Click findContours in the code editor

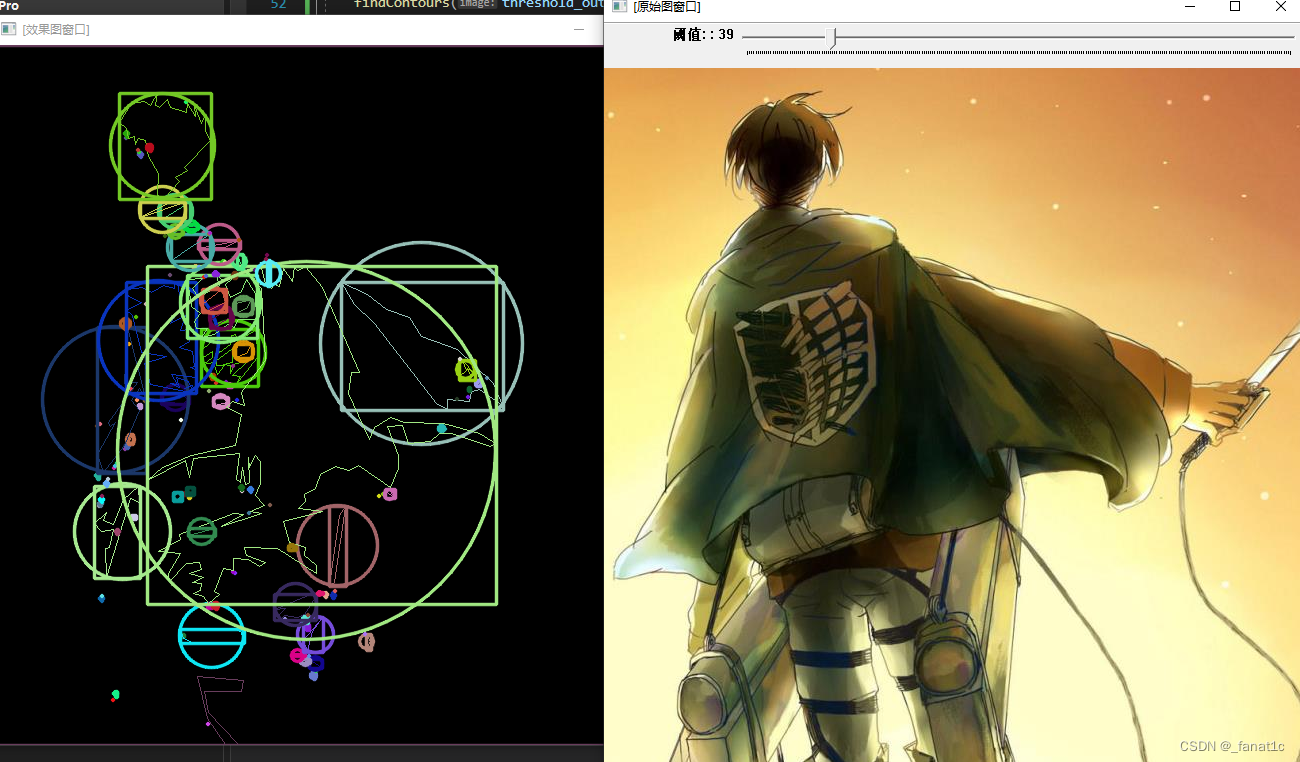pyautogui.click(x=400, y=5)
